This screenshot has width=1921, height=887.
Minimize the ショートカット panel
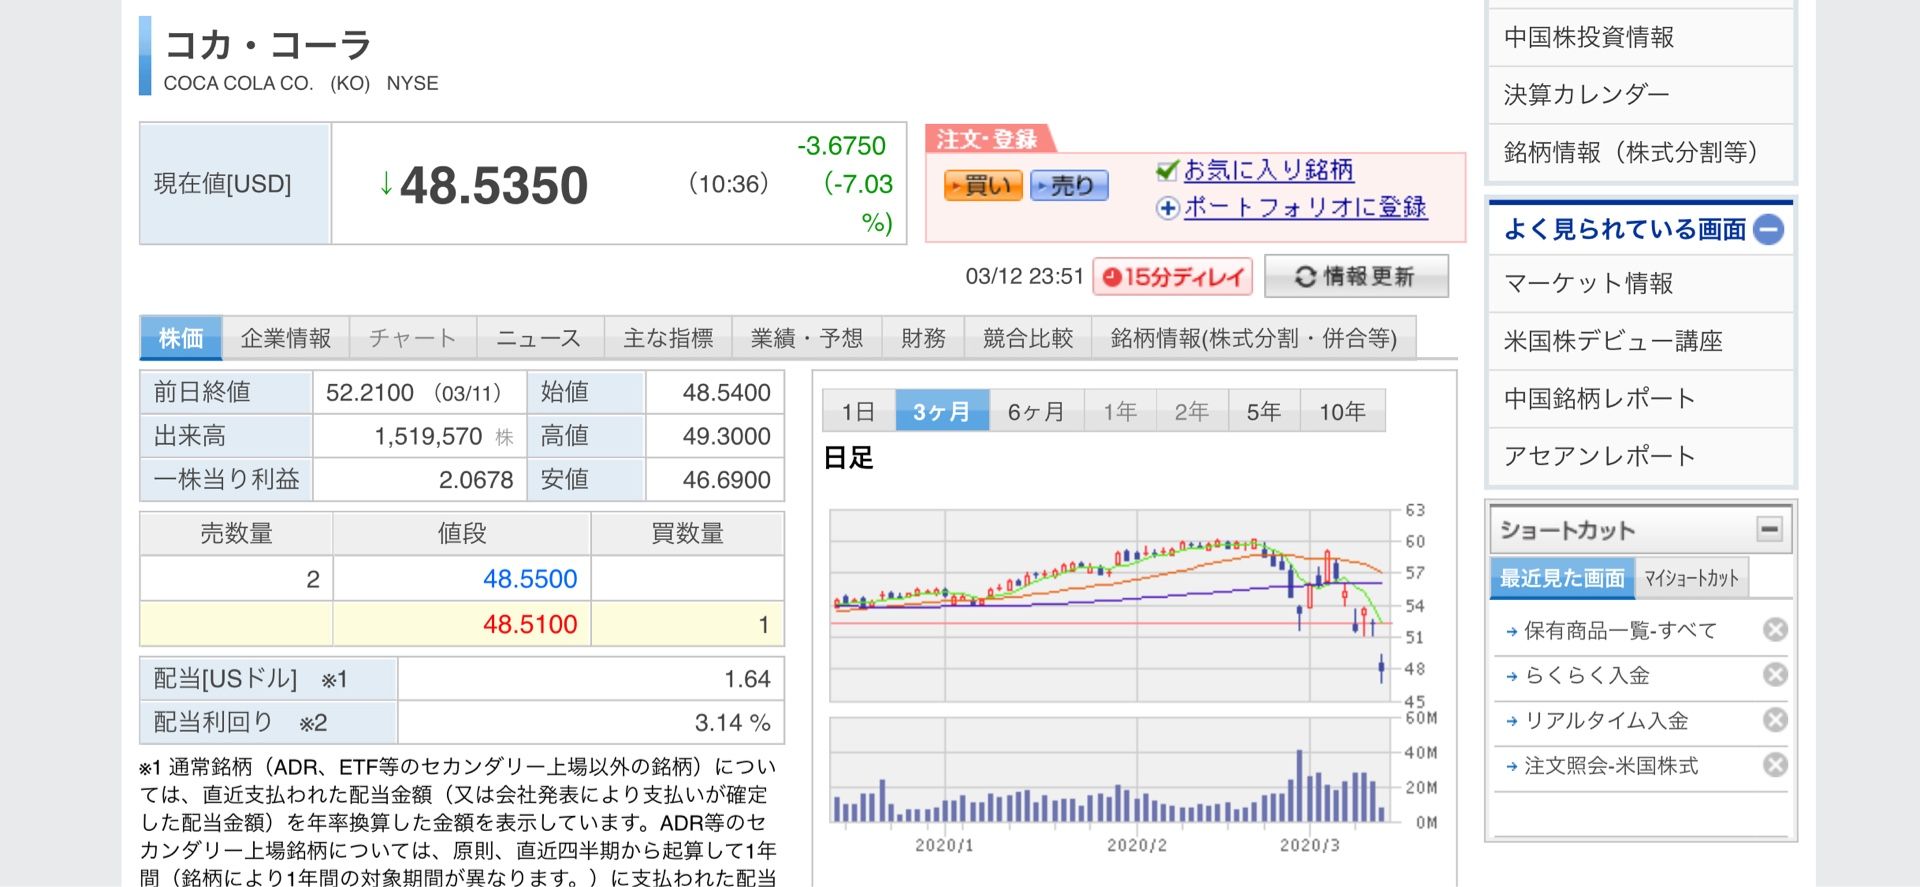pyautogui.click(x=1769, y=529)
